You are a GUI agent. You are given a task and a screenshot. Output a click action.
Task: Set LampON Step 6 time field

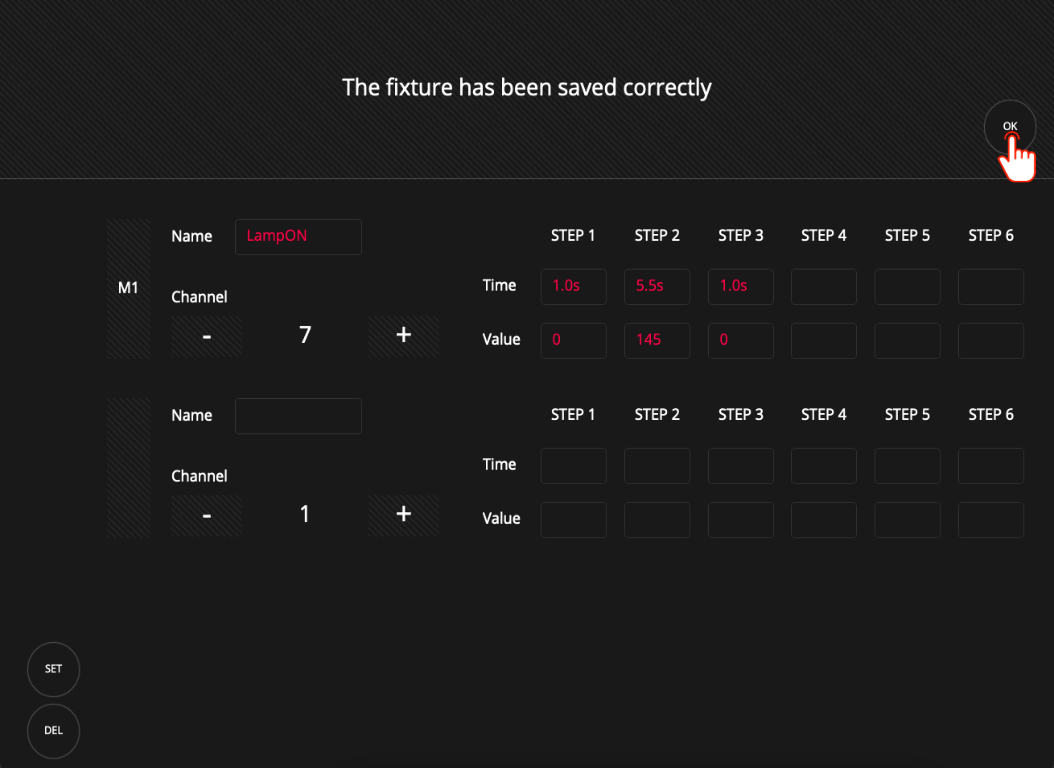991,286
